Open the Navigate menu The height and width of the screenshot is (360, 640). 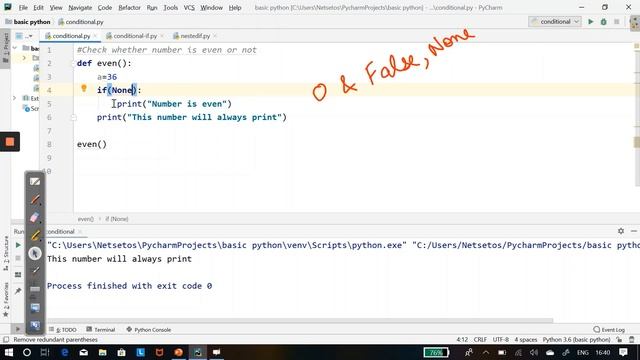click(x=80, y=8)
